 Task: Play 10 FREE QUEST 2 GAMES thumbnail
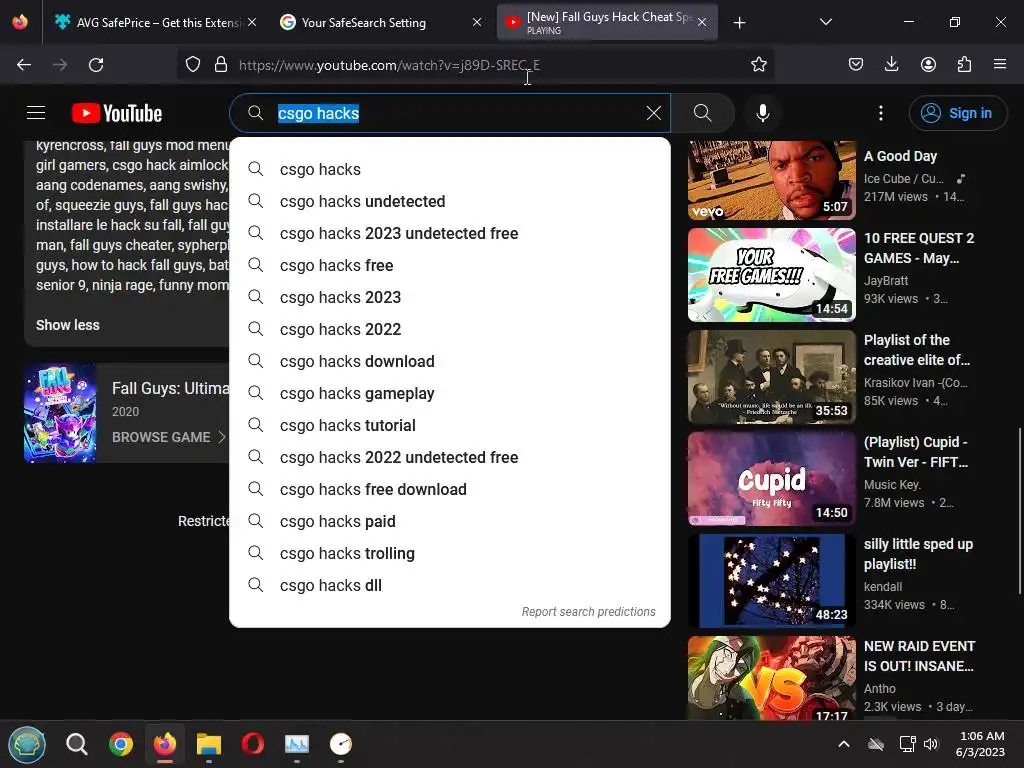[772, 275]
